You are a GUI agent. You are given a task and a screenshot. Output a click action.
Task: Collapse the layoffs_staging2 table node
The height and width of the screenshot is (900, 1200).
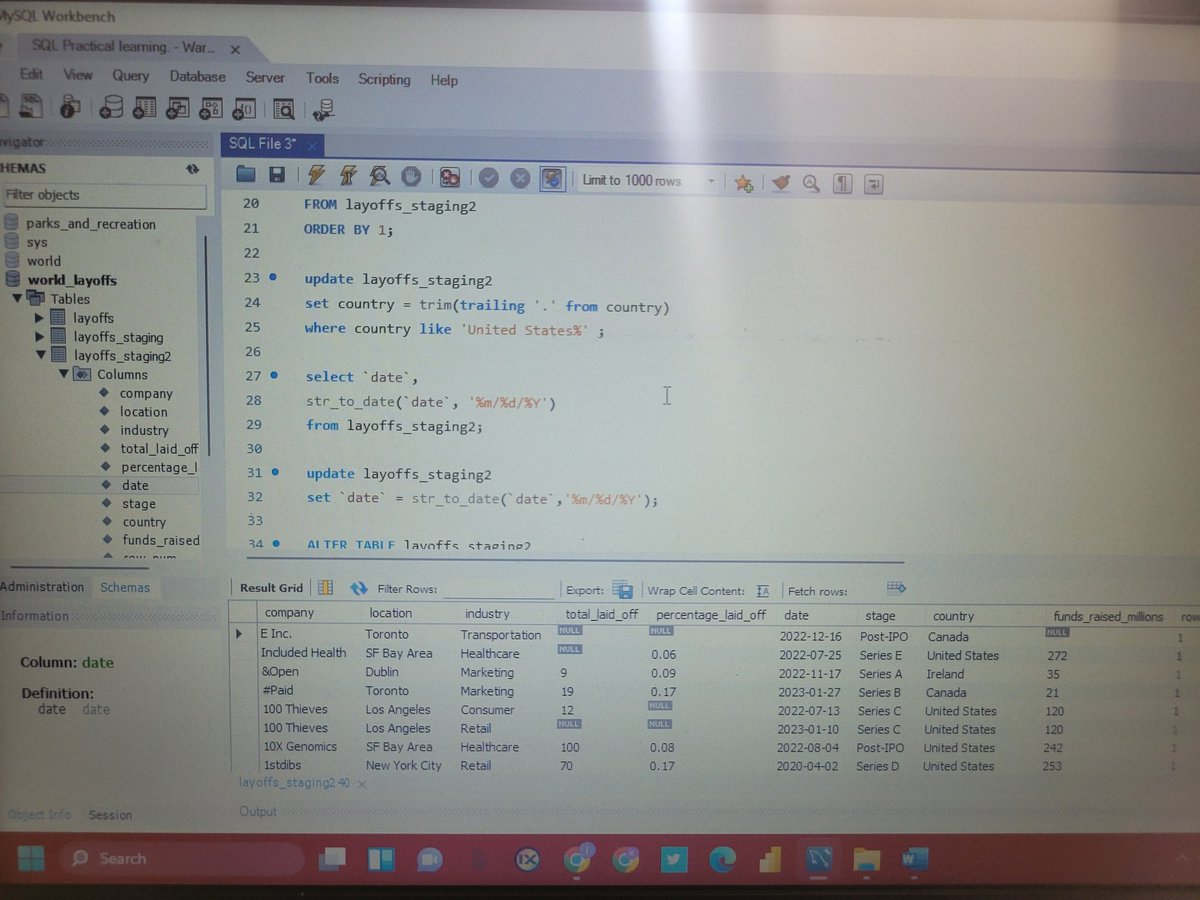point(40,355)
